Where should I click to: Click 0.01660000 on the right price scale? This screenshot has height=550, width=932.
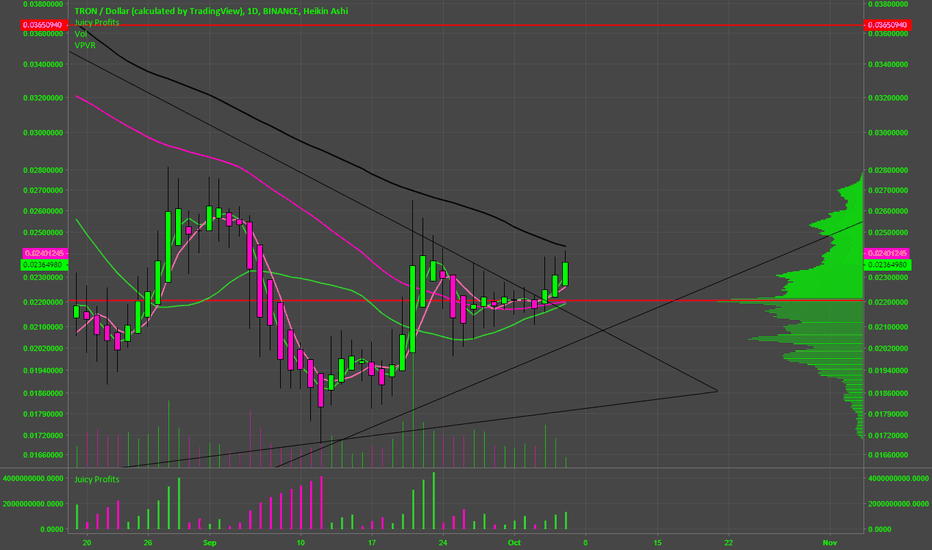(887, 455)
